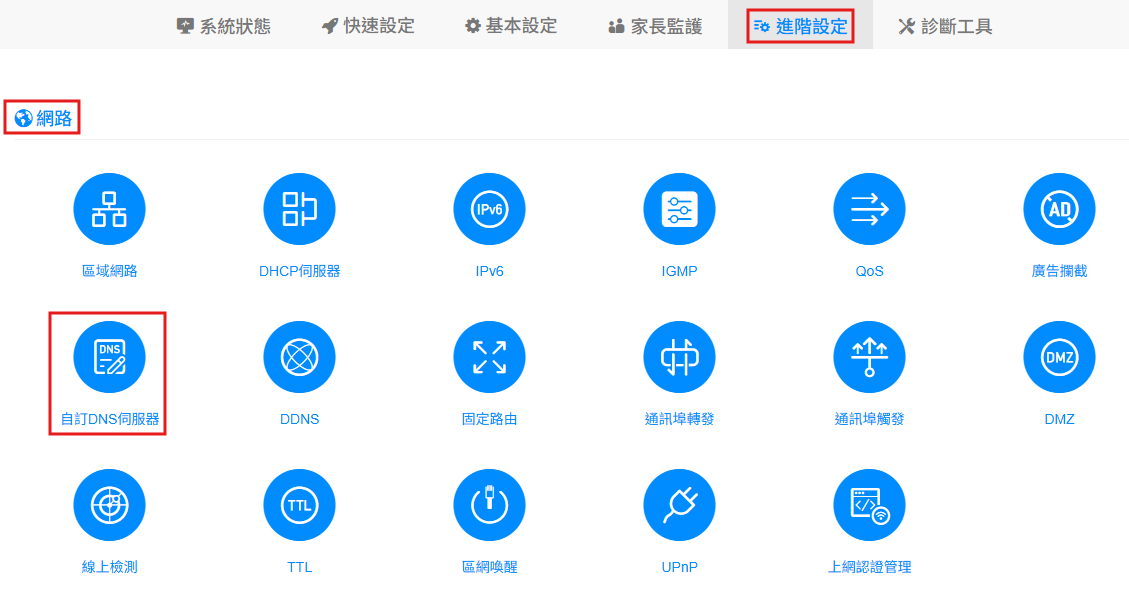The height and width of the screenshot is (609, 1129).
Task: Switch to the 系統狀態 tab
Action: 223,26
